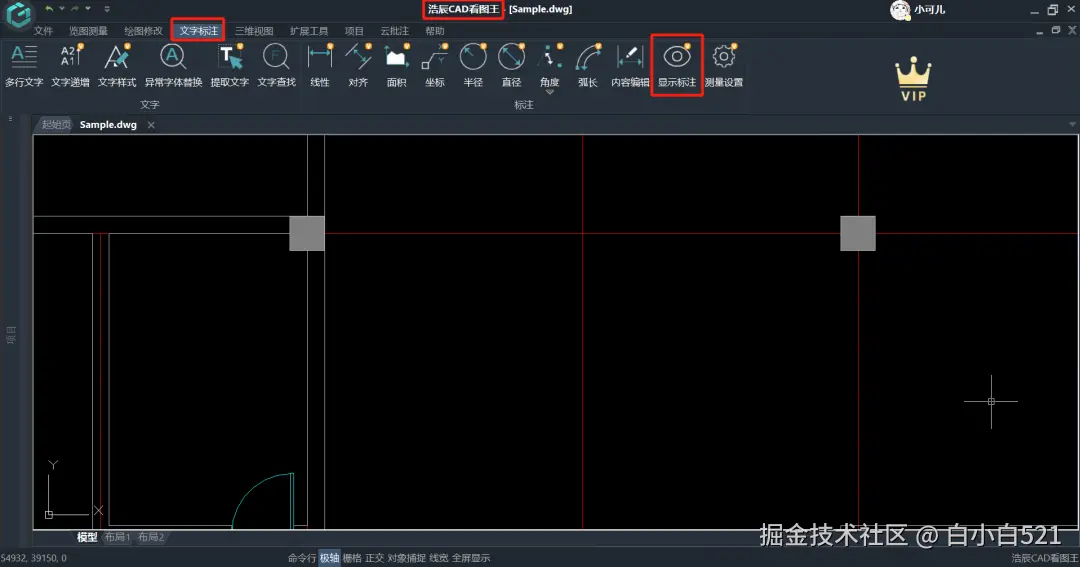The image size is (1080, 567).
Task: Click the coordinates readout 54932, 39150, 0
Action: coord(34,558)
